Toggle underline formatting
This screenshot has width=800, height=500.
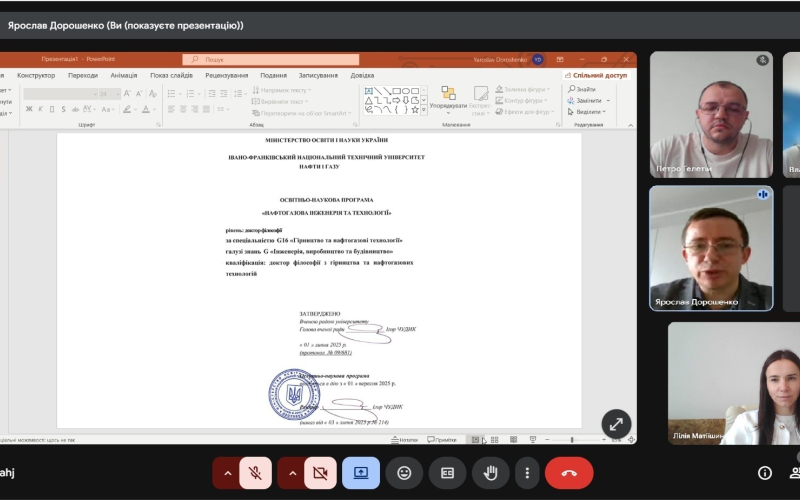52,109
